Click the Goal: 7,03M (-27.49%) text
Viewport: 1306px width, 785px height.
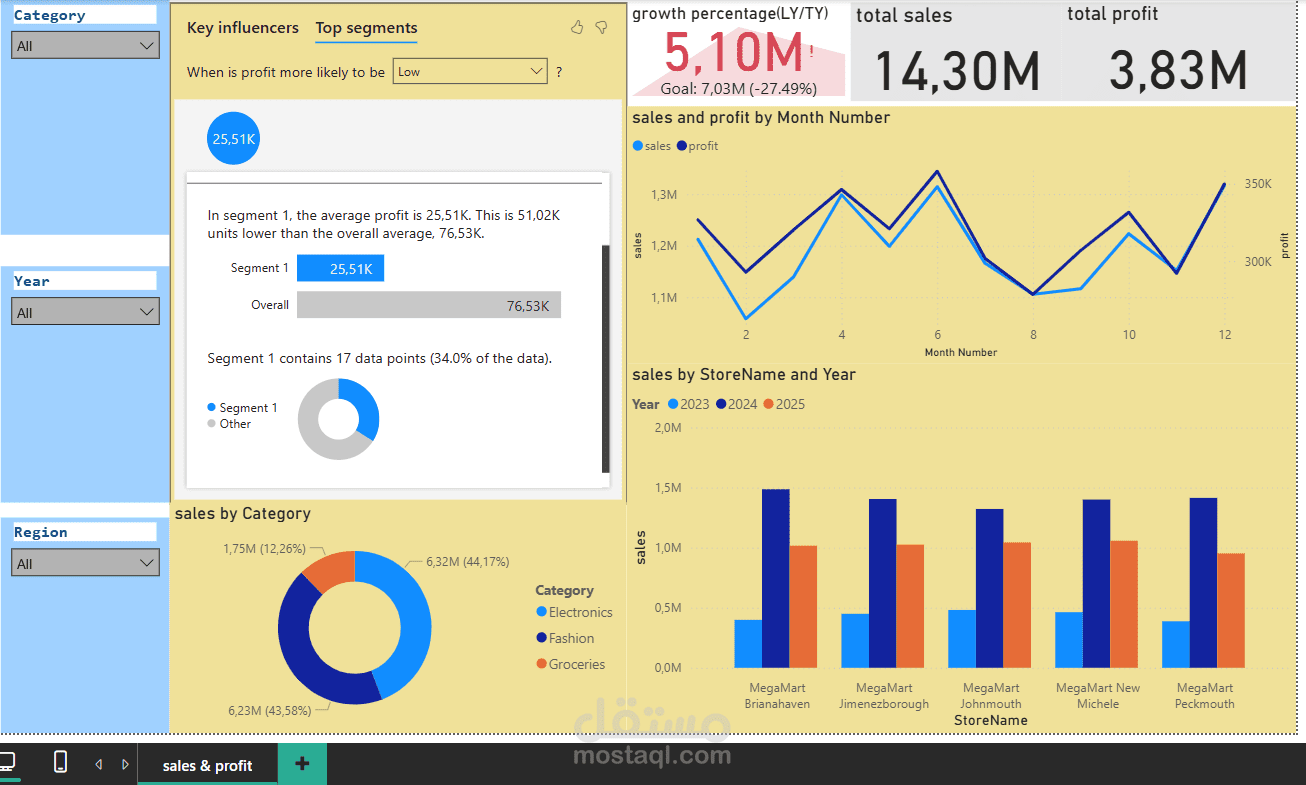739,88
